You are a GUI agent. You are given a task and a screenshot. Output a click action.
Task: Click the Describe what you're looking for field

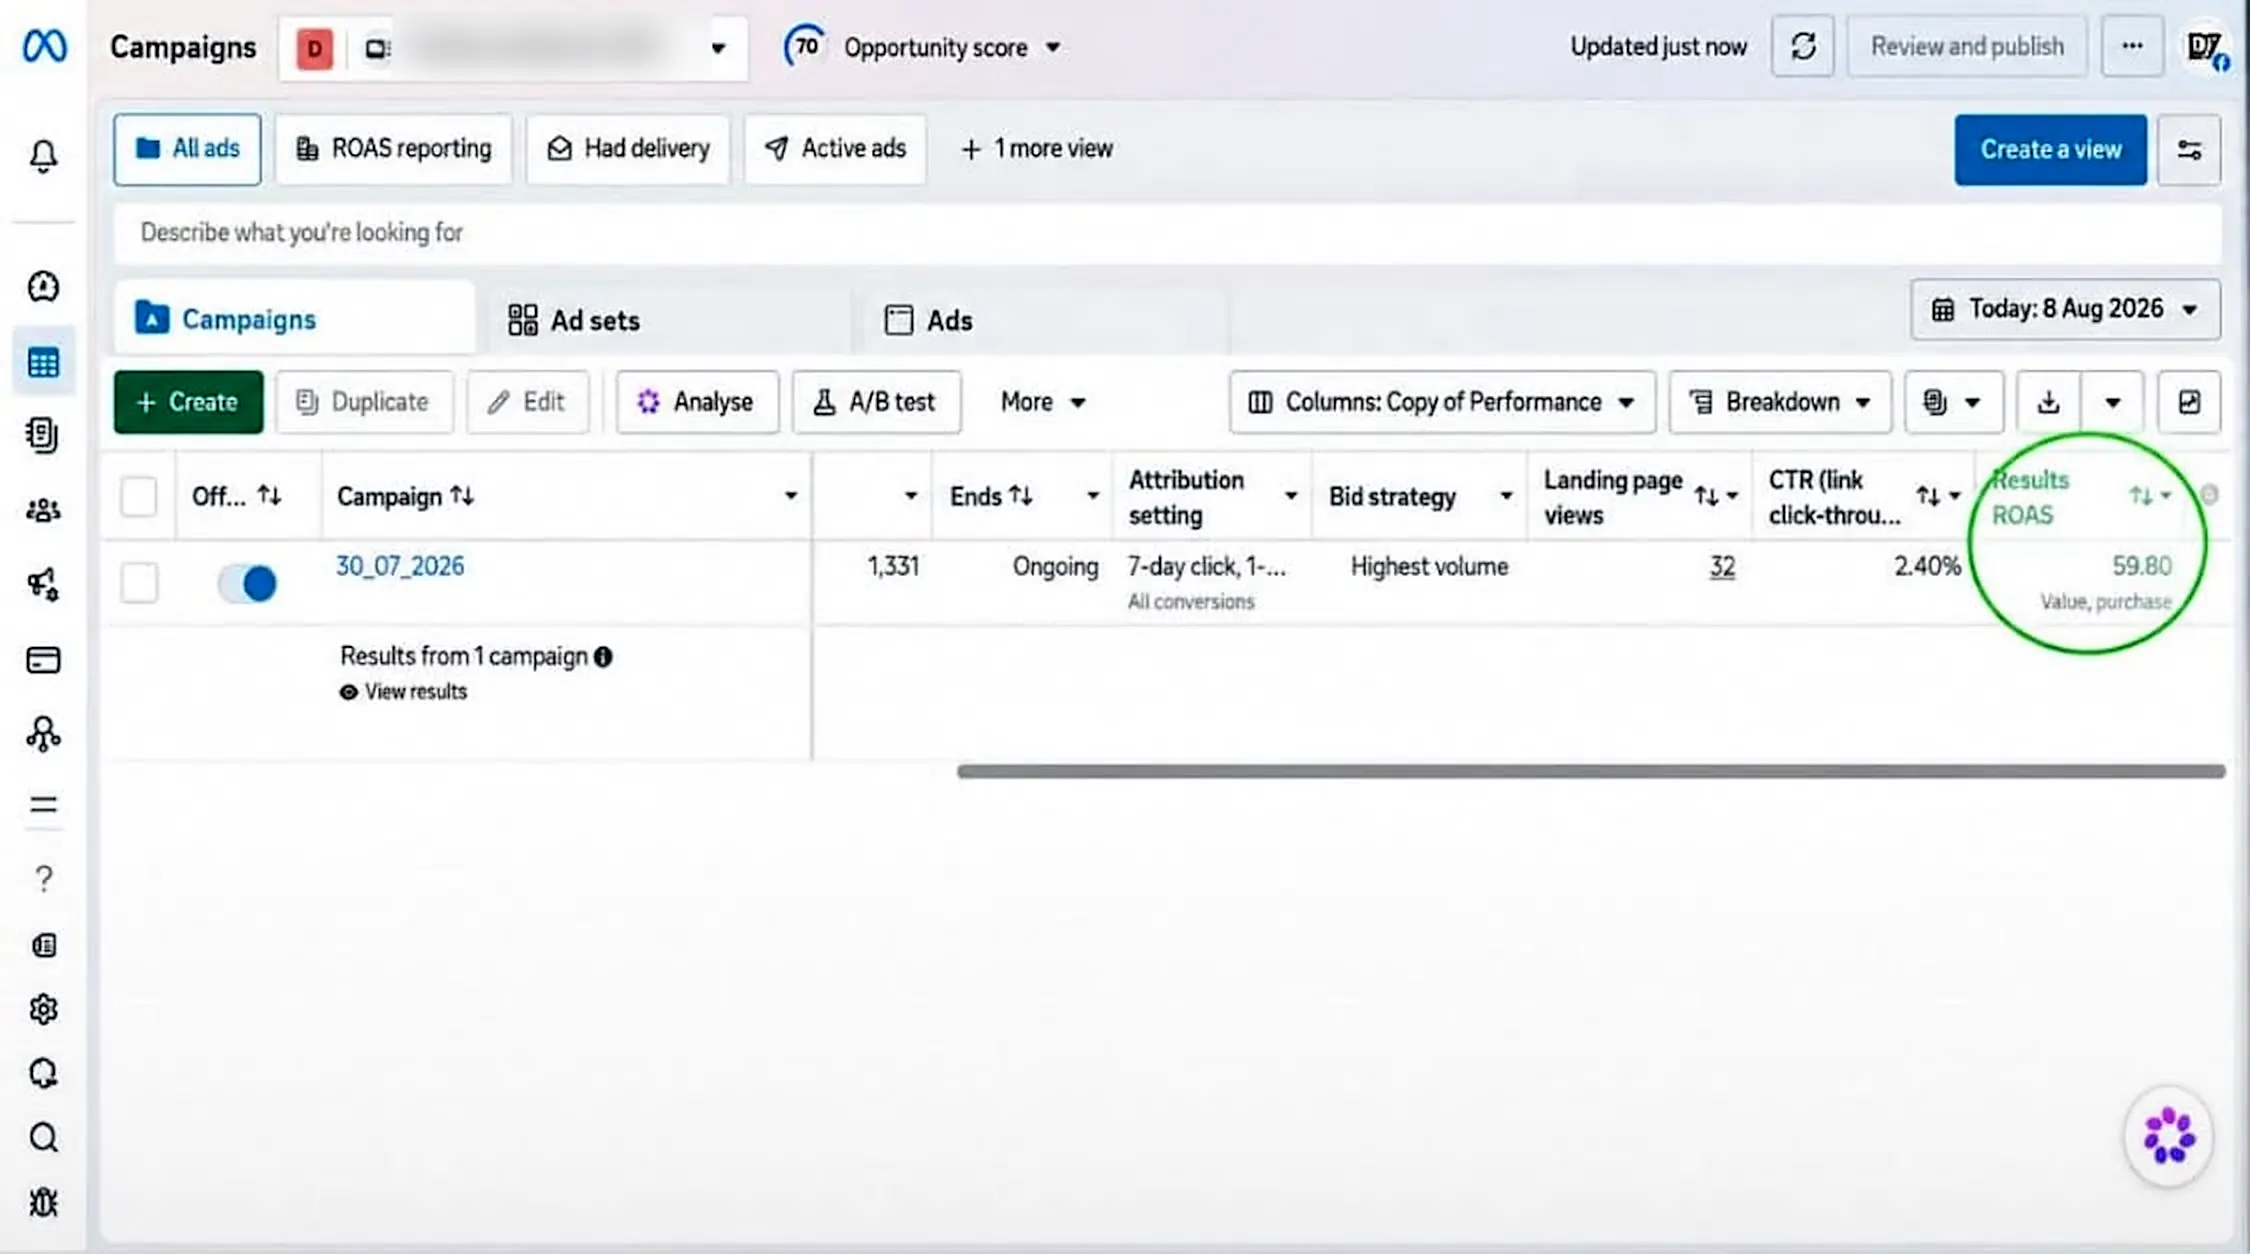pyautogui.click(x=1167, y=233)
